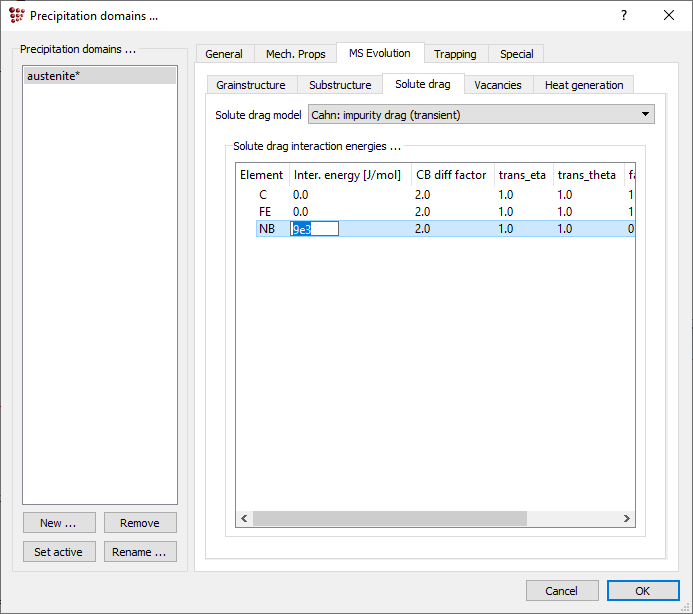The height and width of the screenshot is (614, 693).
Task: Open the Solute drag model dropdown
Action: coord(481,115)
